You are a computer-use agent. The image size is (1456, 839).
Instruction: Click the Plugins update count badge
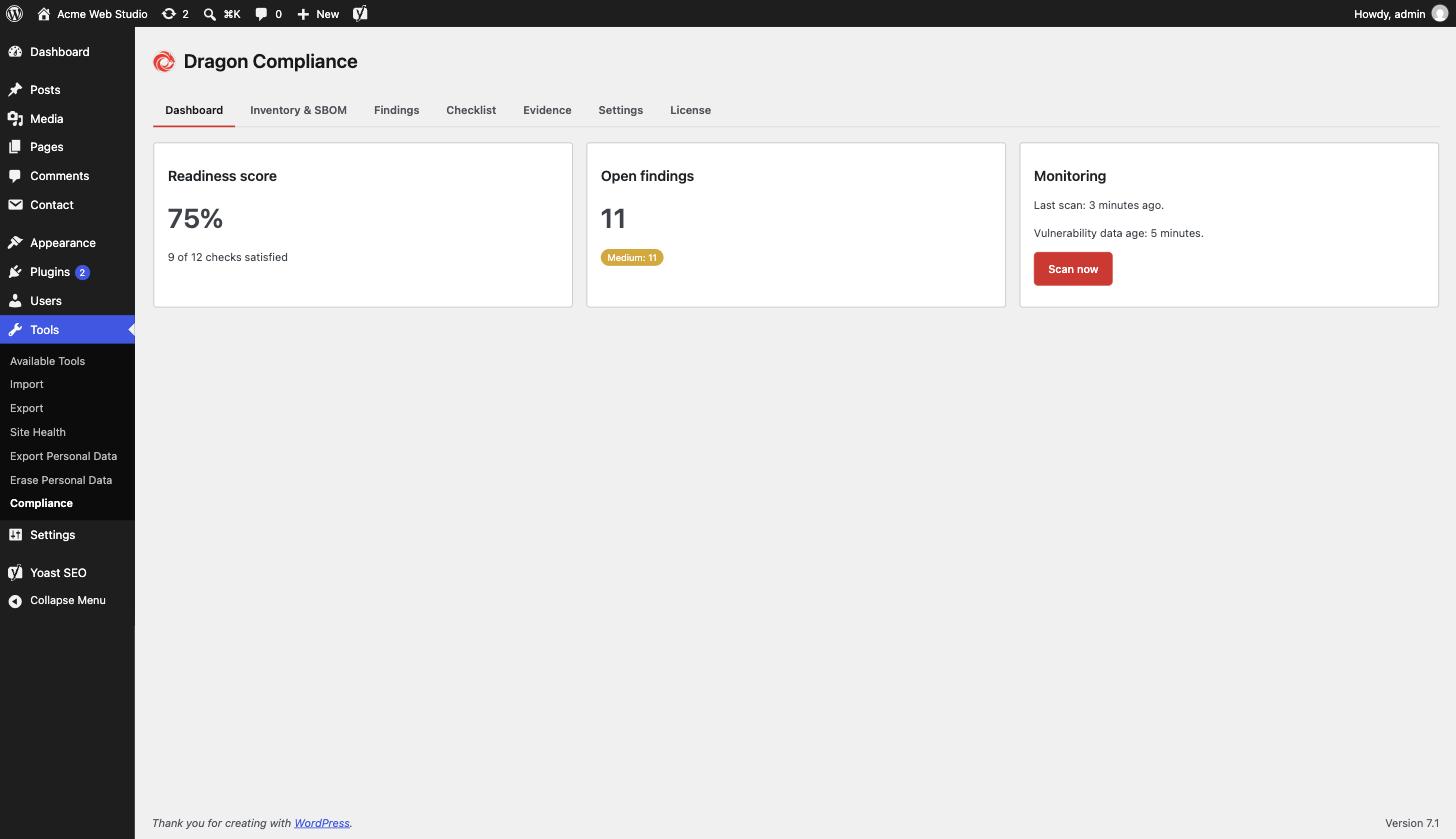click(82, 272)
